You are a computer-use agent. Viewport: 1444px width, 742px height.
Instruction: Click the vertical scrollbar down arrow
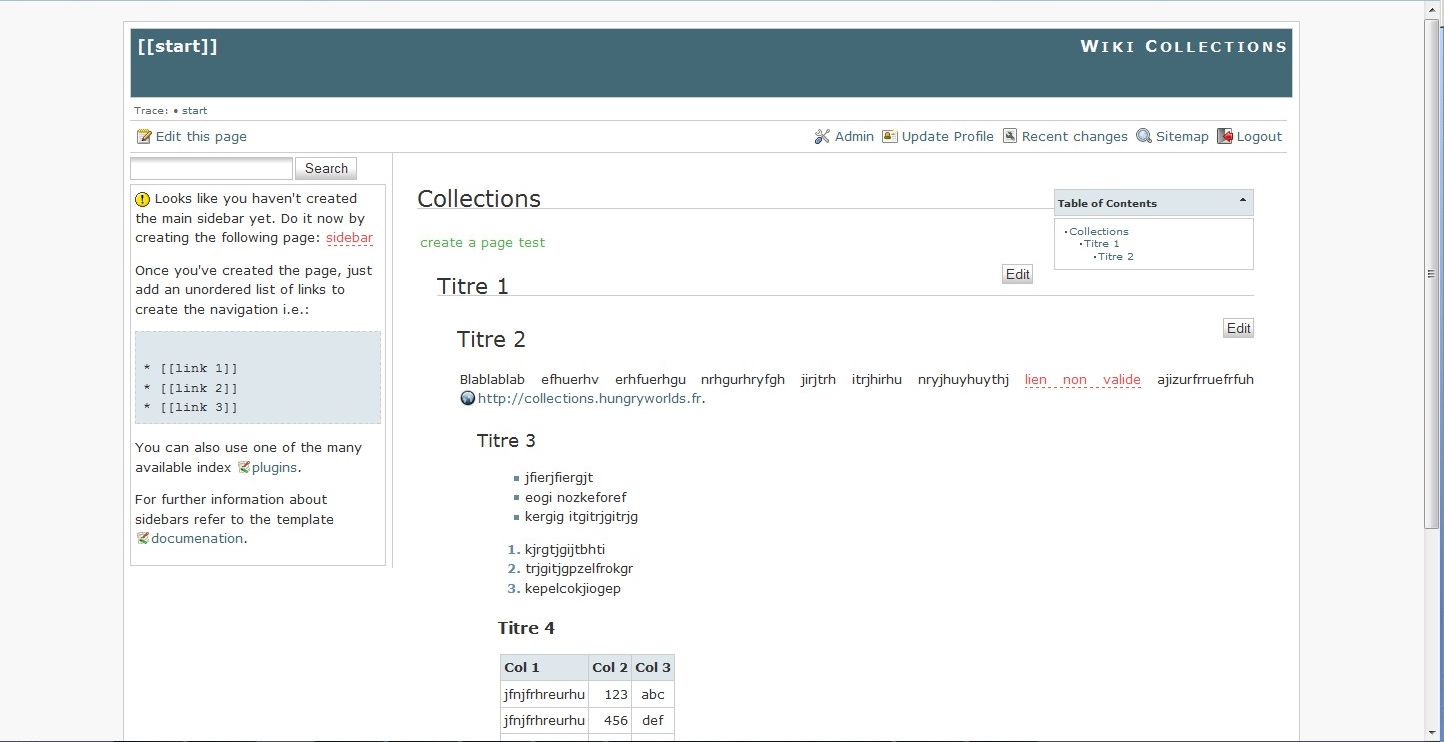(1434, 733)
